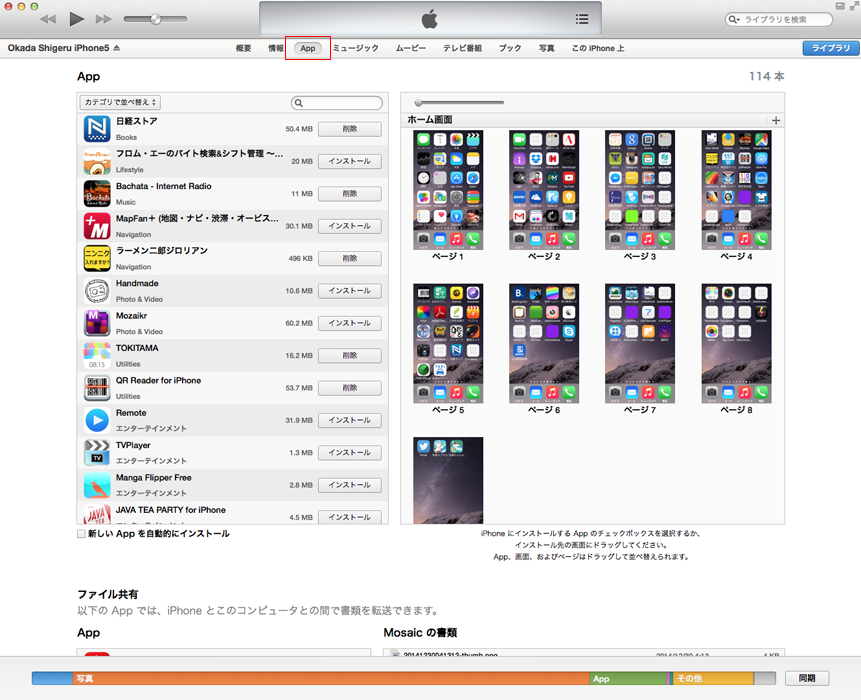Click the 同期 sync button
The width and height of the screenshot is (861, 700).
[x=807, y=679]
